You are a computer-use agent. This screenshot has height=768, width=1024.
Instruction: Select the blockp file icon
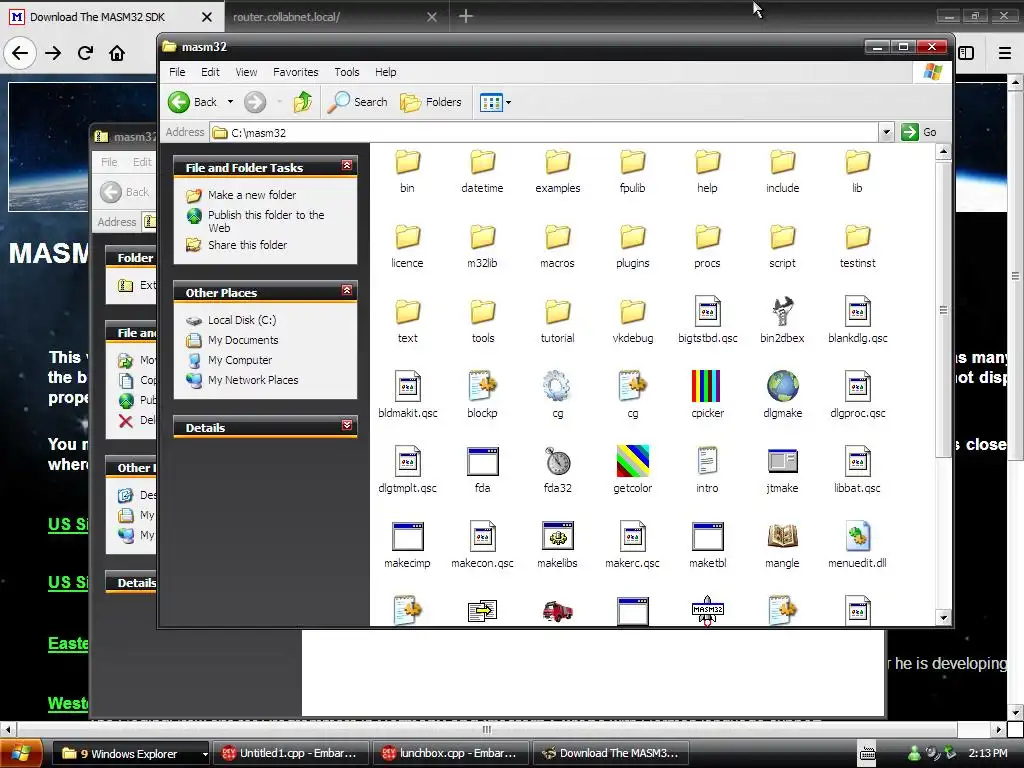tap(483, 387)
